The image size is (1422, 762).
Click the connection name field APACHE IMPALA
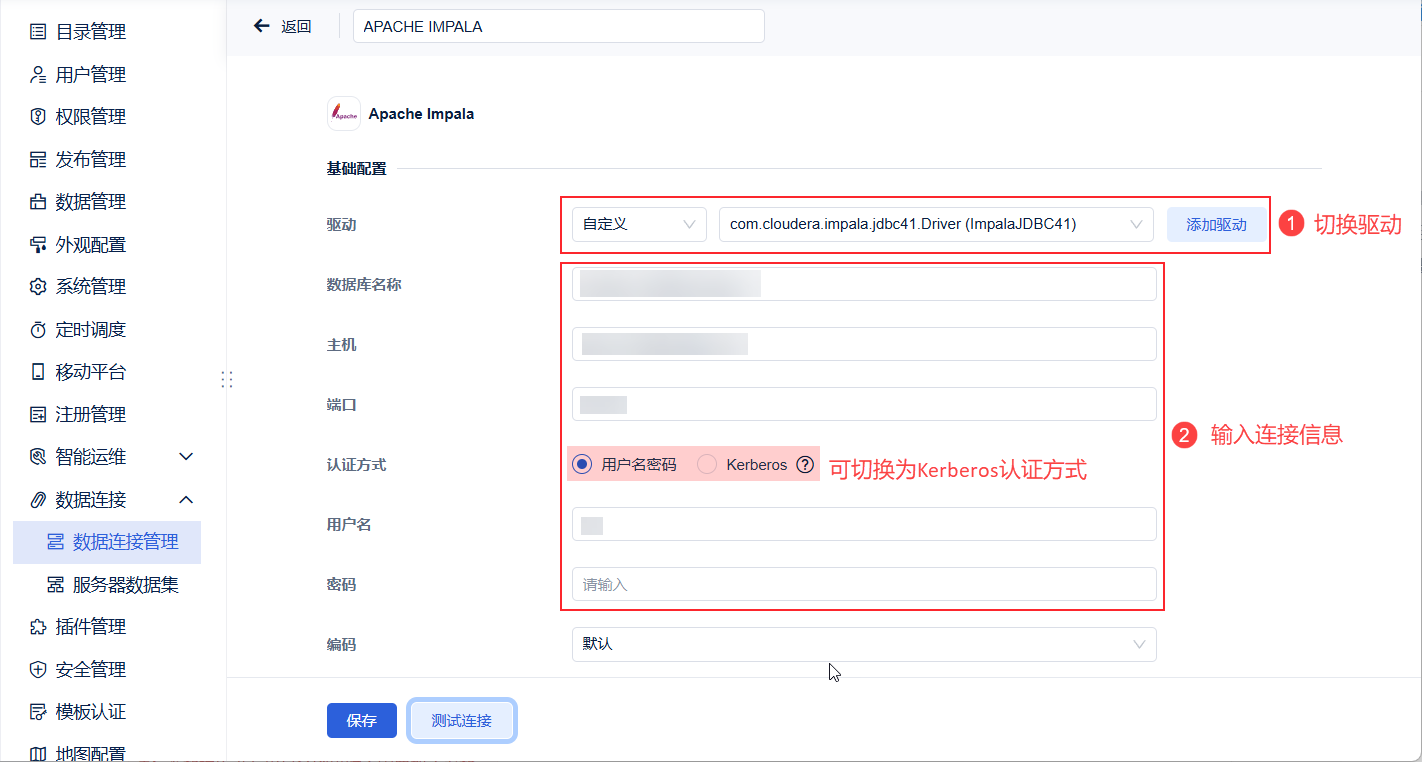(x=559, y=27)
